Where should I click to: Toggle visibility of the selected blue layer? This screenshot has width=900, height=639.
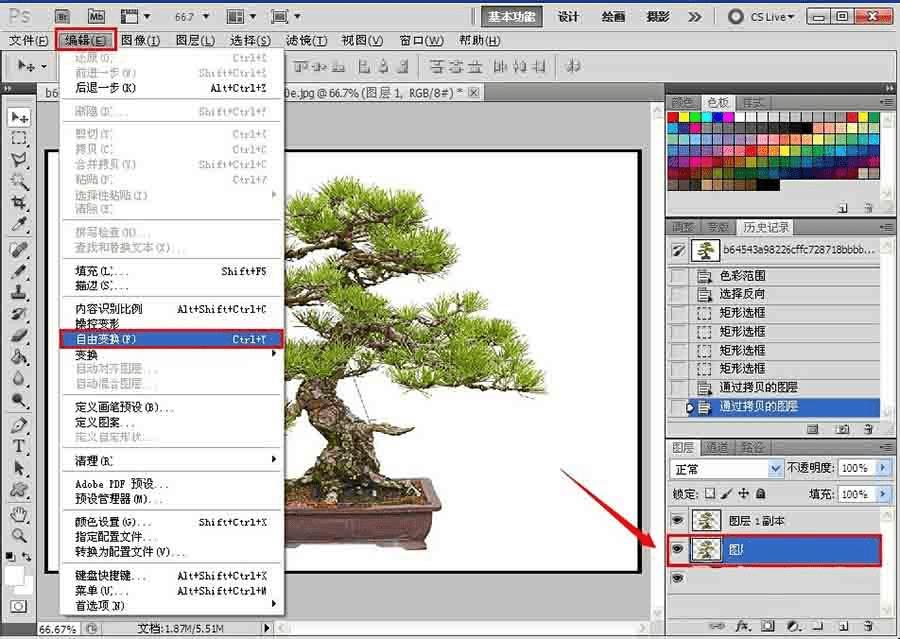678,549
